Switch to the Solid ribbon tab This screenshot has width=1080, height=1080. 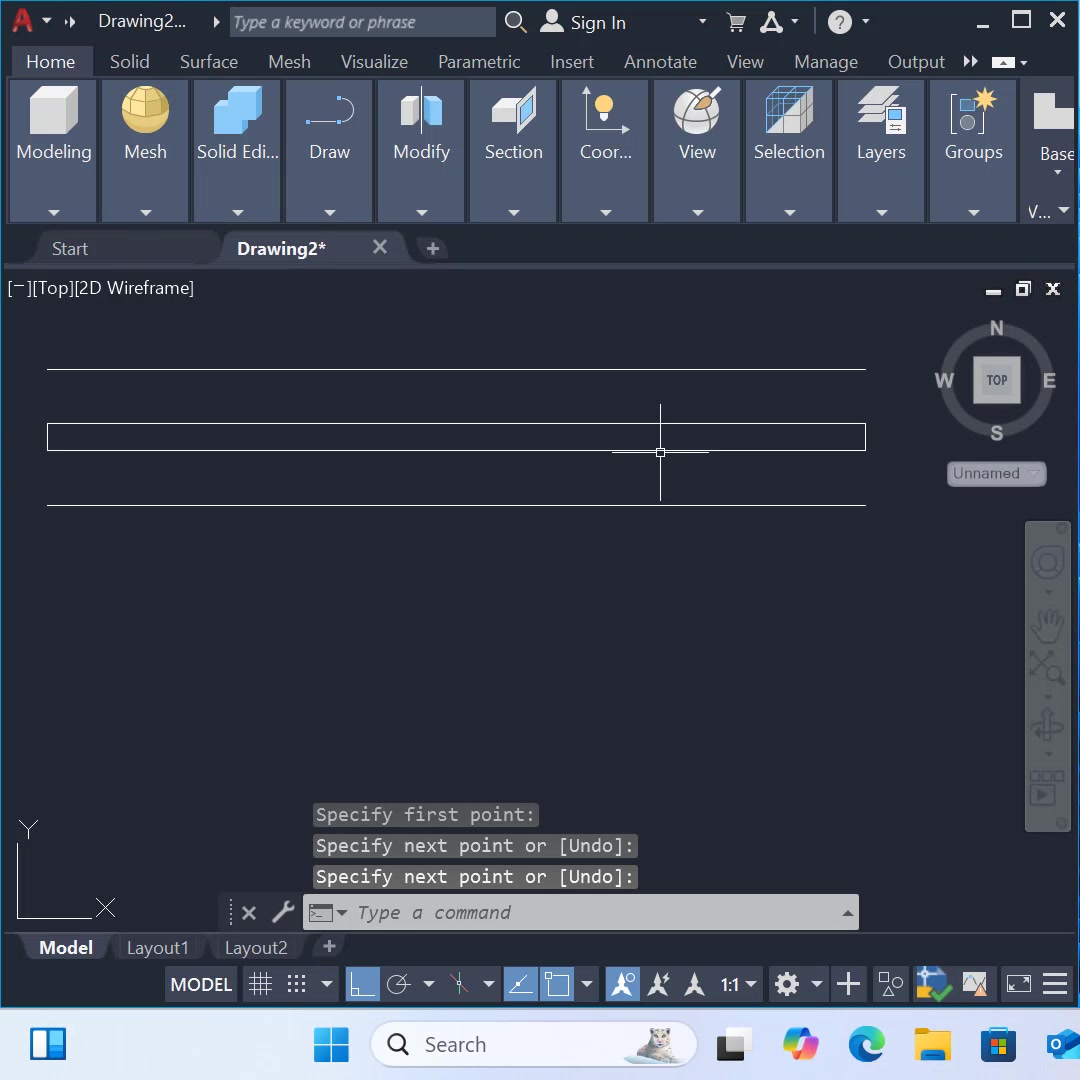click(x=129, y=62)
